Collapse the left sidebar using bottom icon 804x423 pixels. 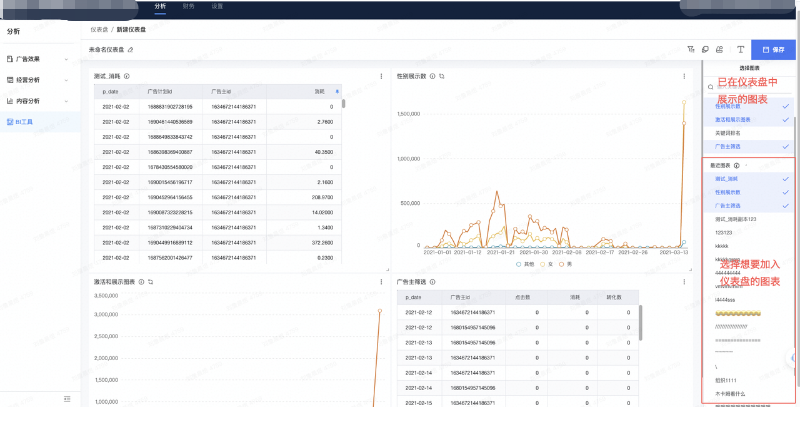[67, 398]
